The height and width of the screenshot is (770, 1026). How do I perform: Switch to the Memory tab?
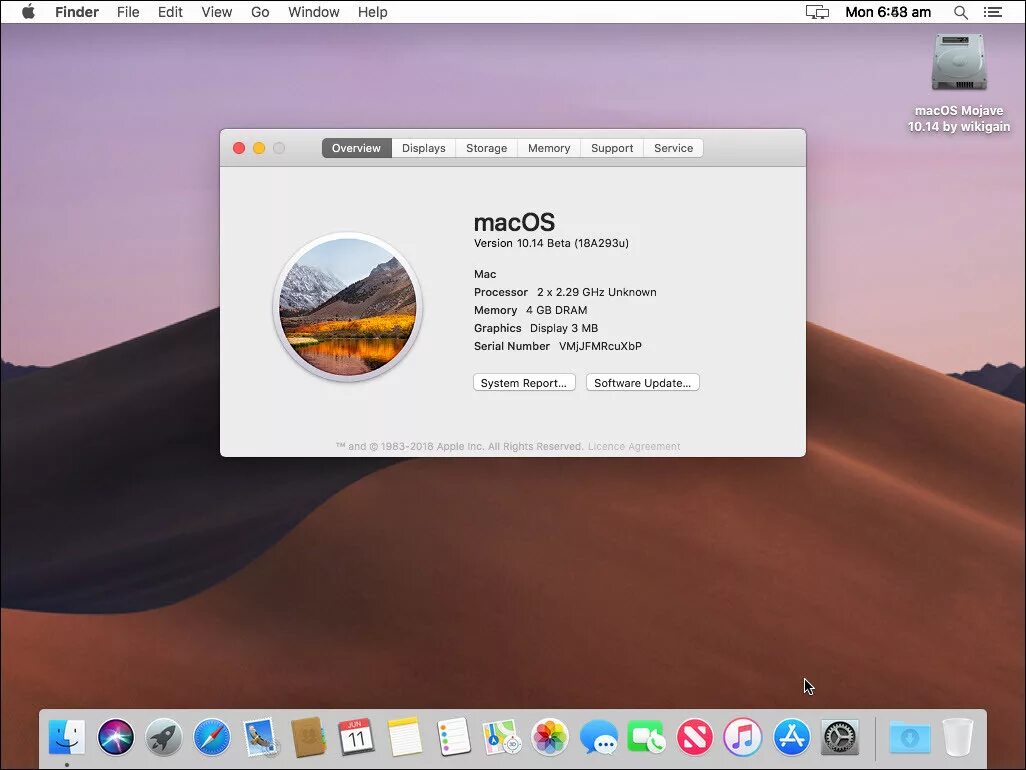click(549, 148)
